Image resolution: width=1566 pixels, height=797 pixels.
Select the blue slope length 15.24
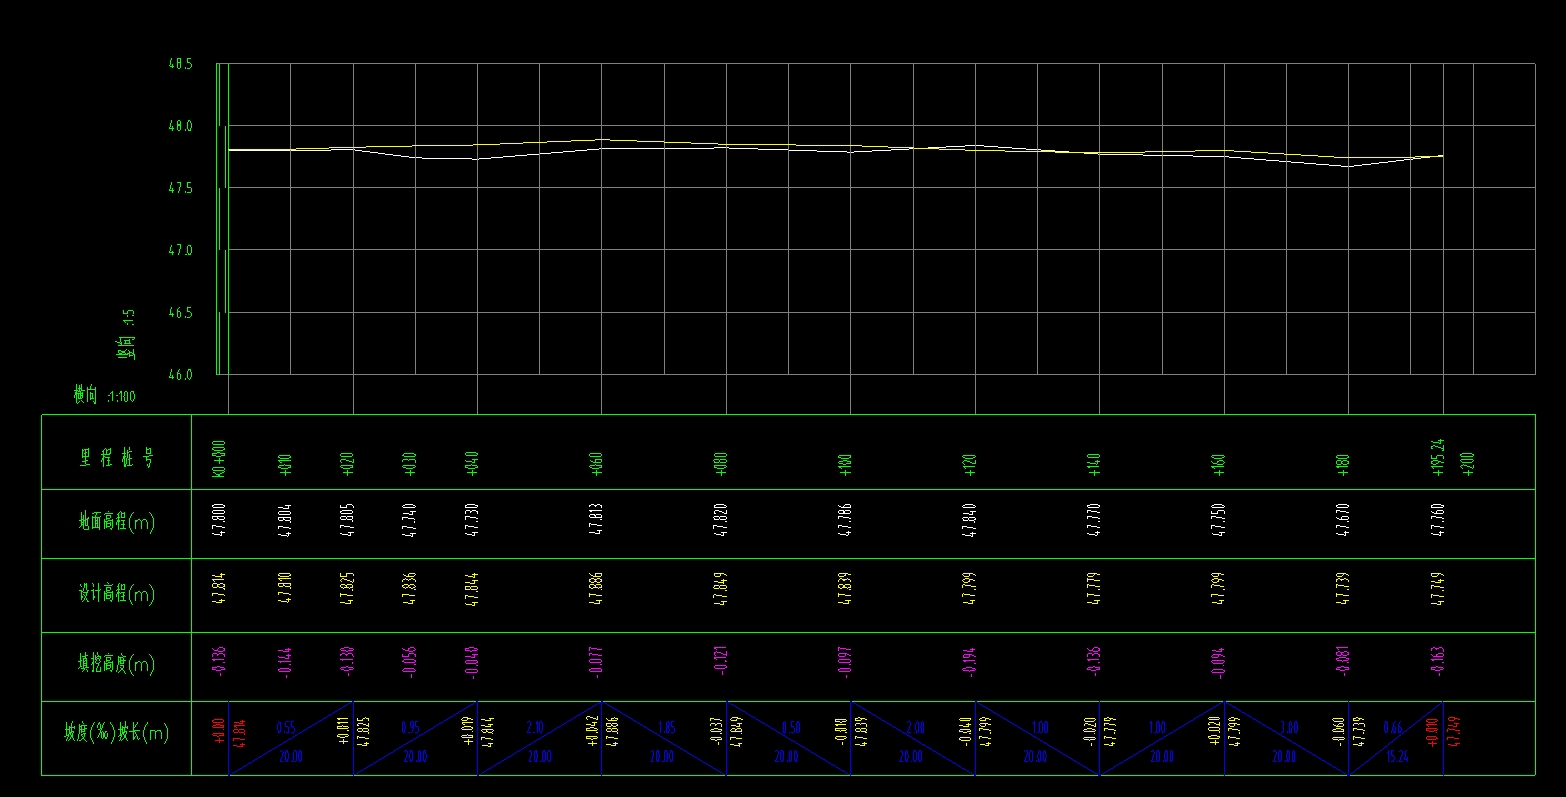pyautogui.click(x=1396, y=757)
